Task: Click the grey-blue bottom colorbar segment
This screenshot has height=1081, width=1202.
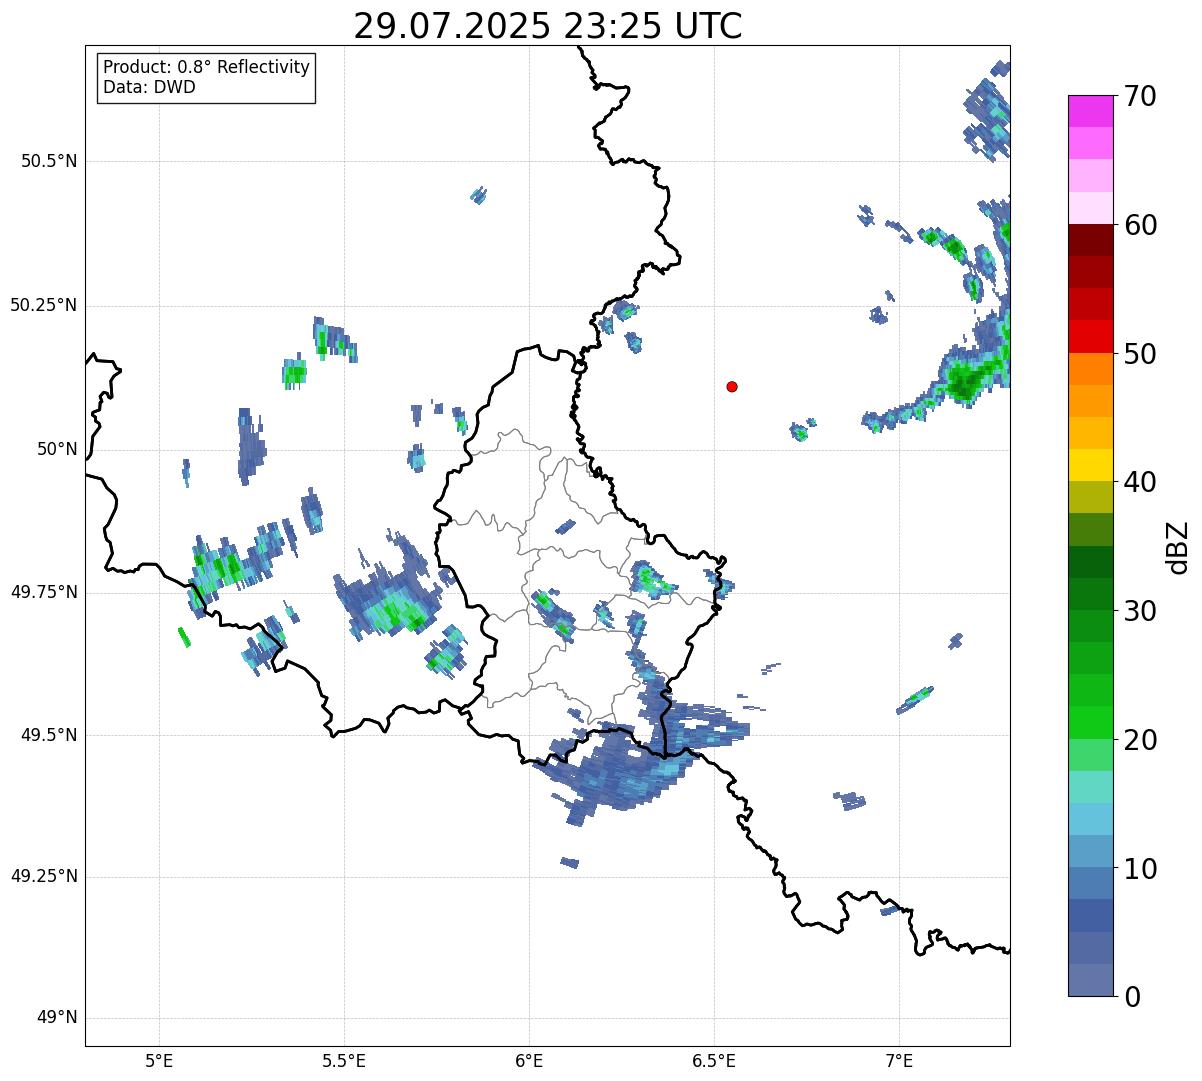Action: point(1090,980)
